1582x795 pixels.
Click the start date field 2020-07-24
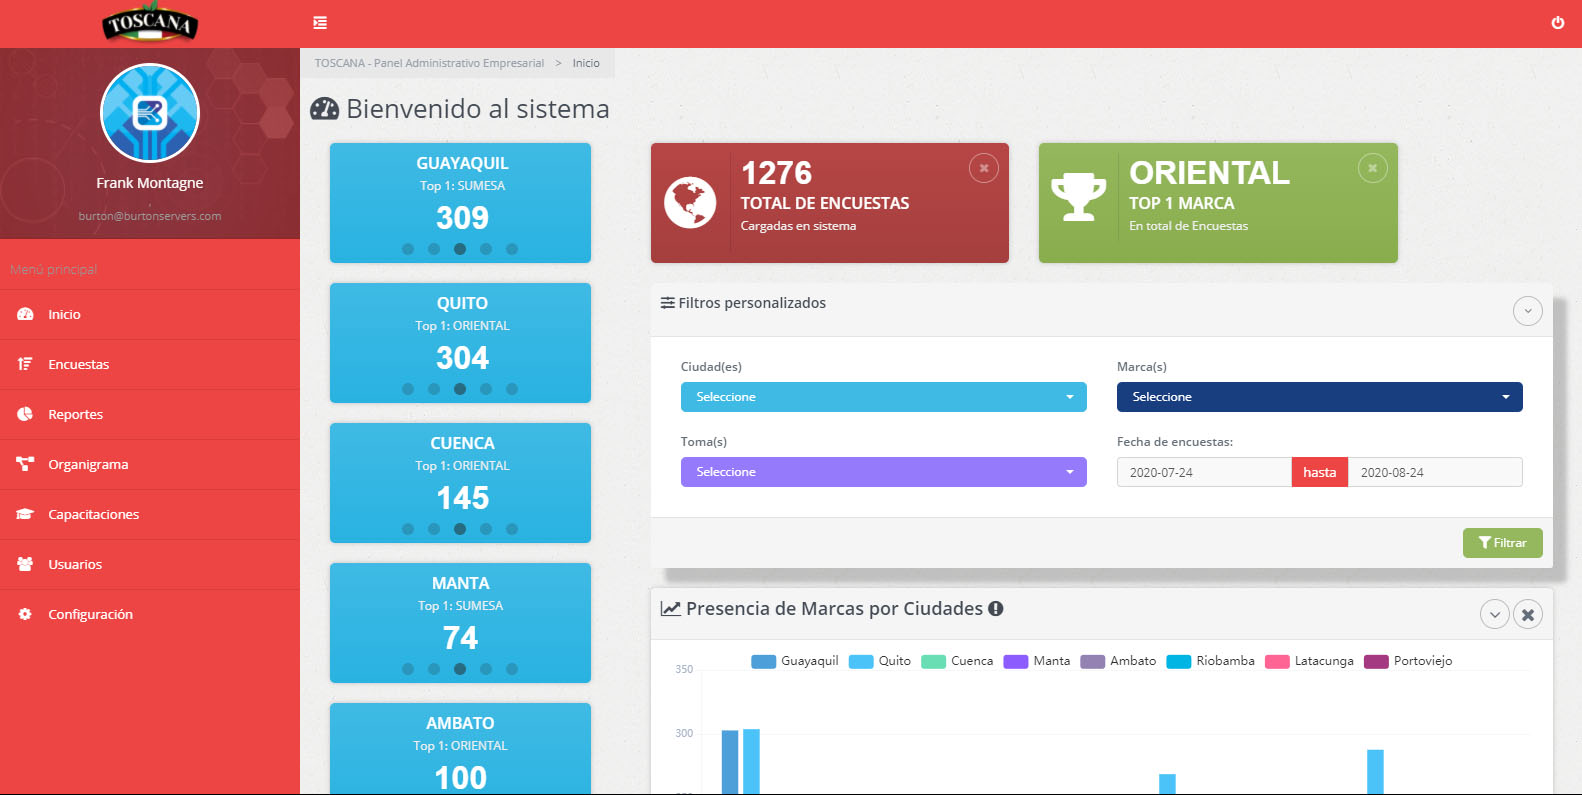pyautogui.click(x=1203, y=472)
